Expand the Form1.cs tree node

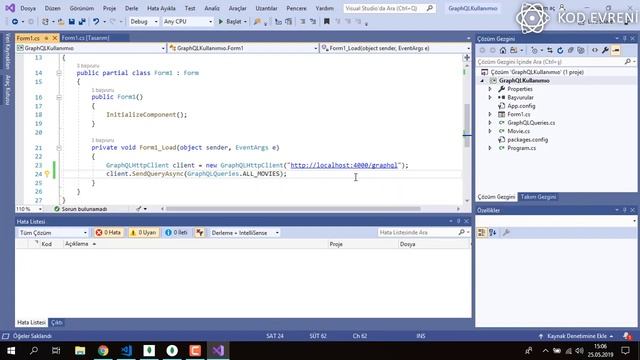490,114
